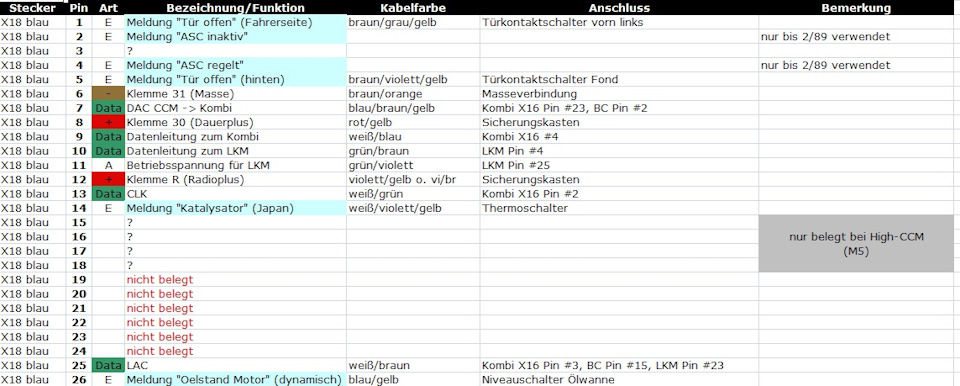Click cell 'Meldung "Katalysator" (Japan)'
Viewport: 960px width, 386px height.
(x=236, y=208)
